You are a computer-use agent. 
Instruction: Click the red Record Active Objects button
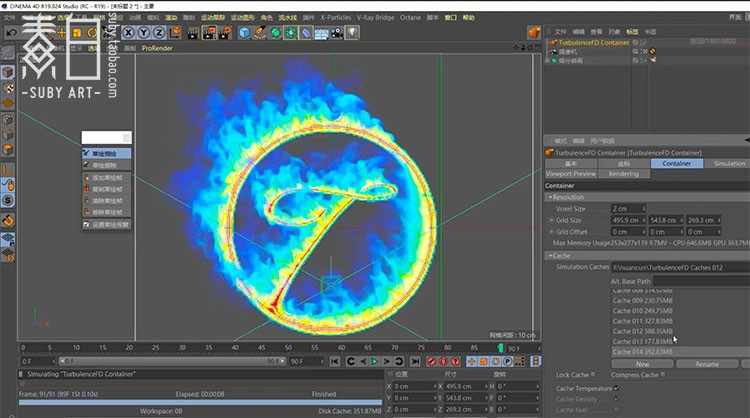(x=431, y=362)
